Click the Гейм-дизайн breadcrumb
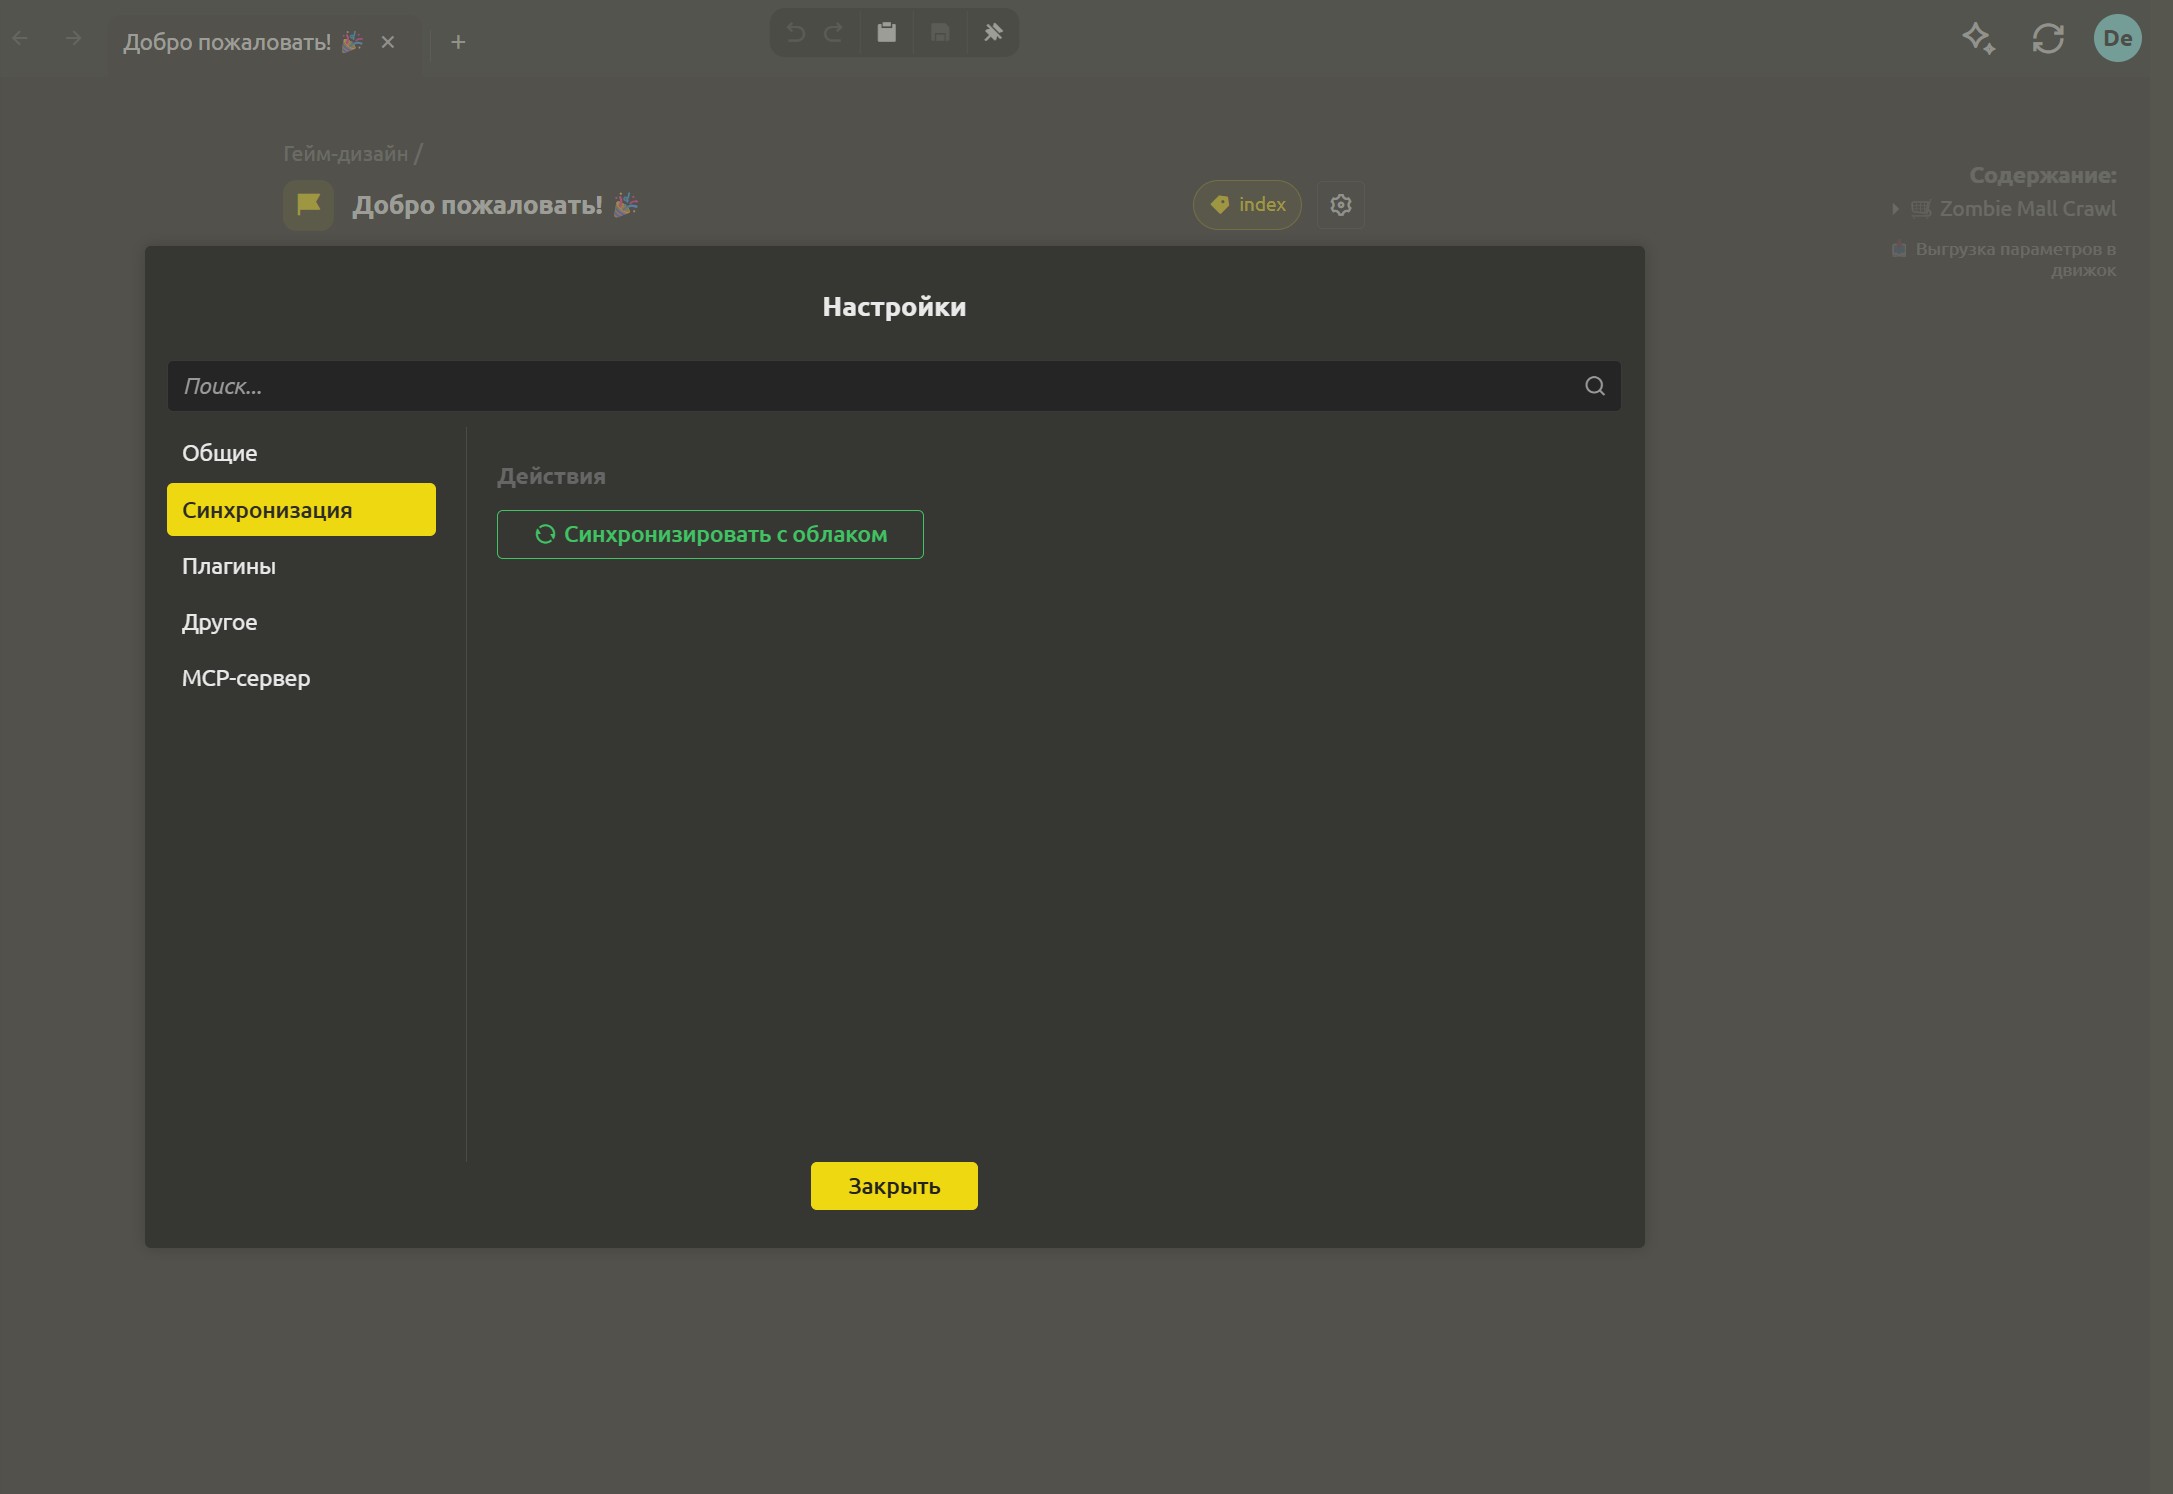 [x=345, y=154]
